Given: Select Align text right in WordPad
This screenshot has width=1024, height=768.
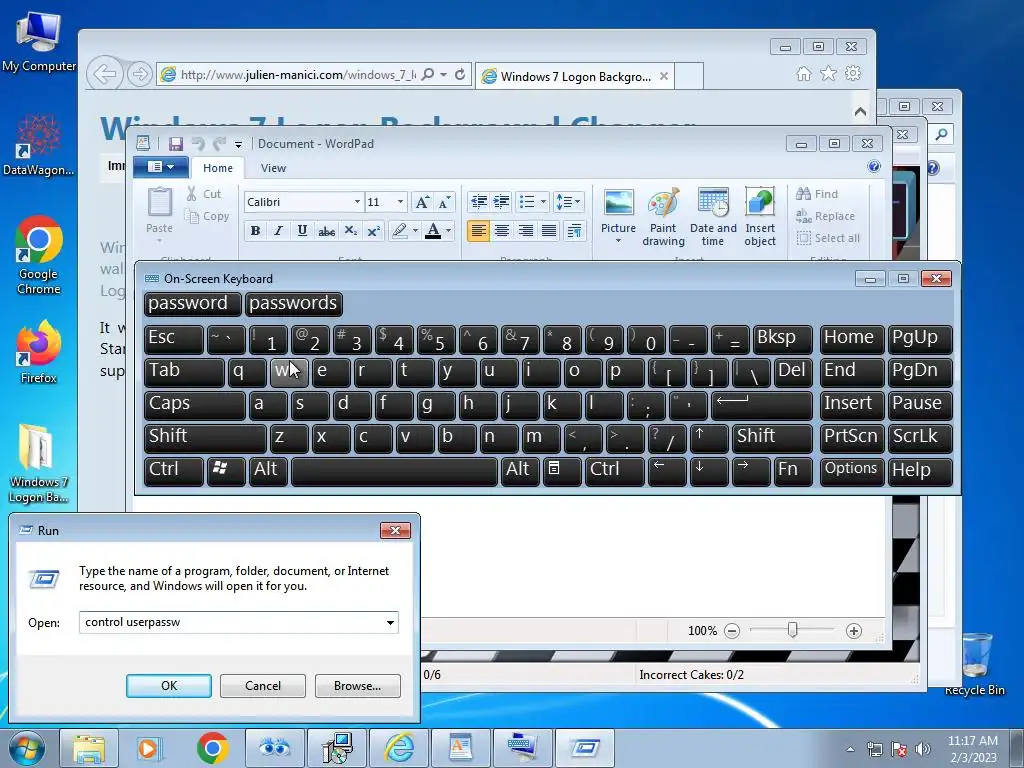Looking at the screenshot, I should tap(525, 231).
